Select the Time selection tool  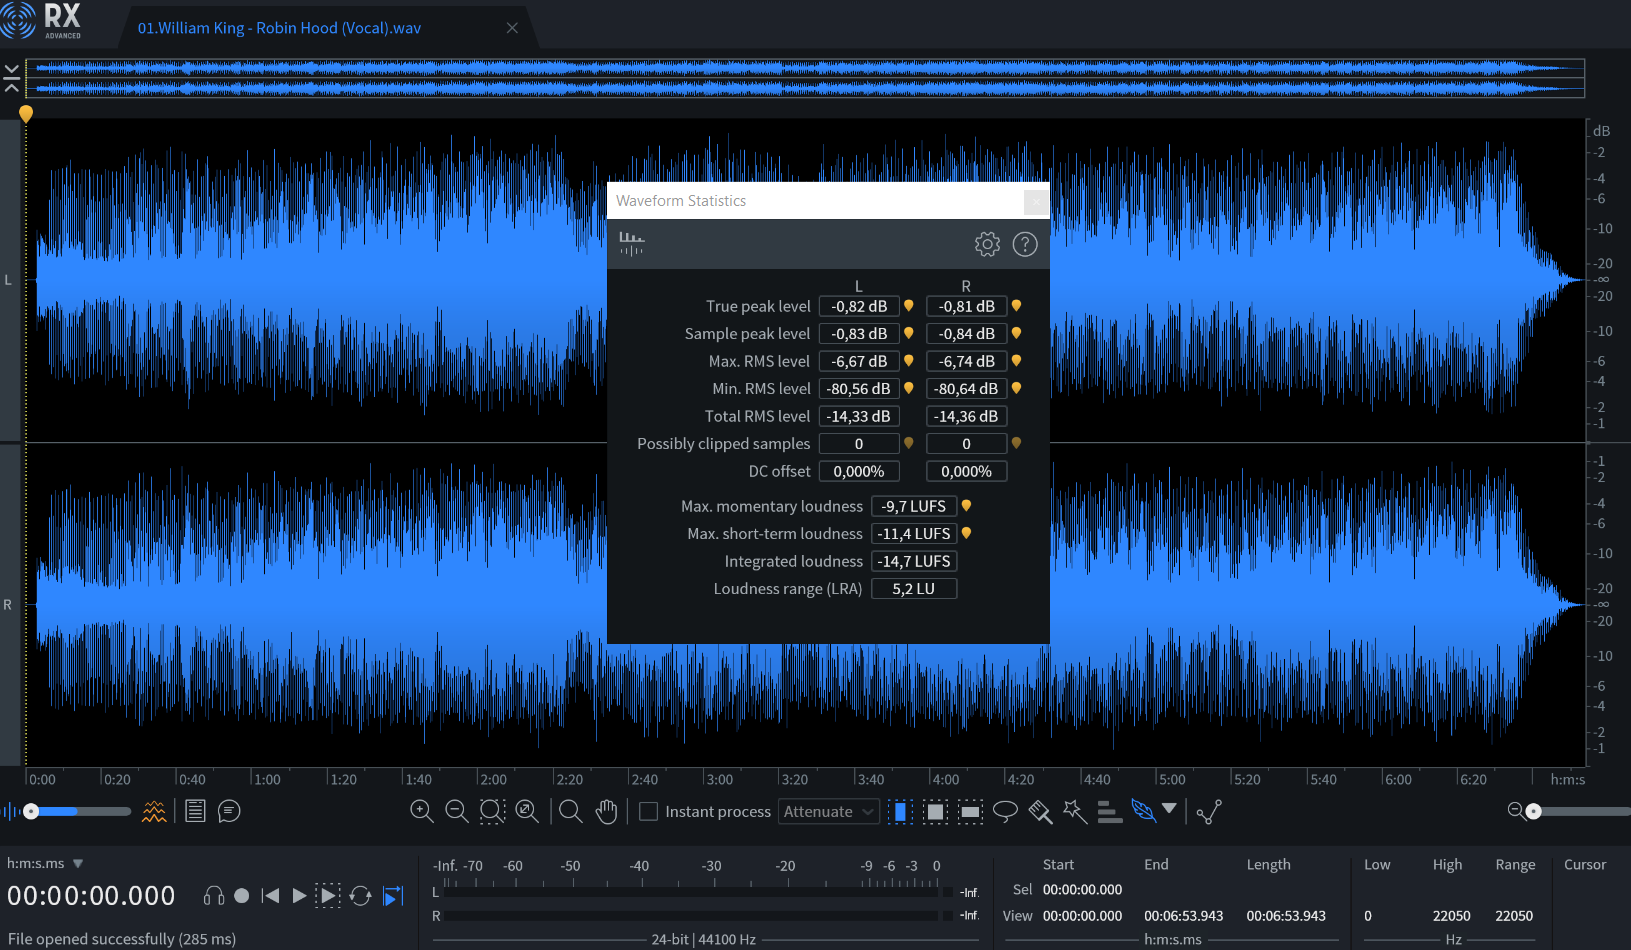click(x=900, y=812)
